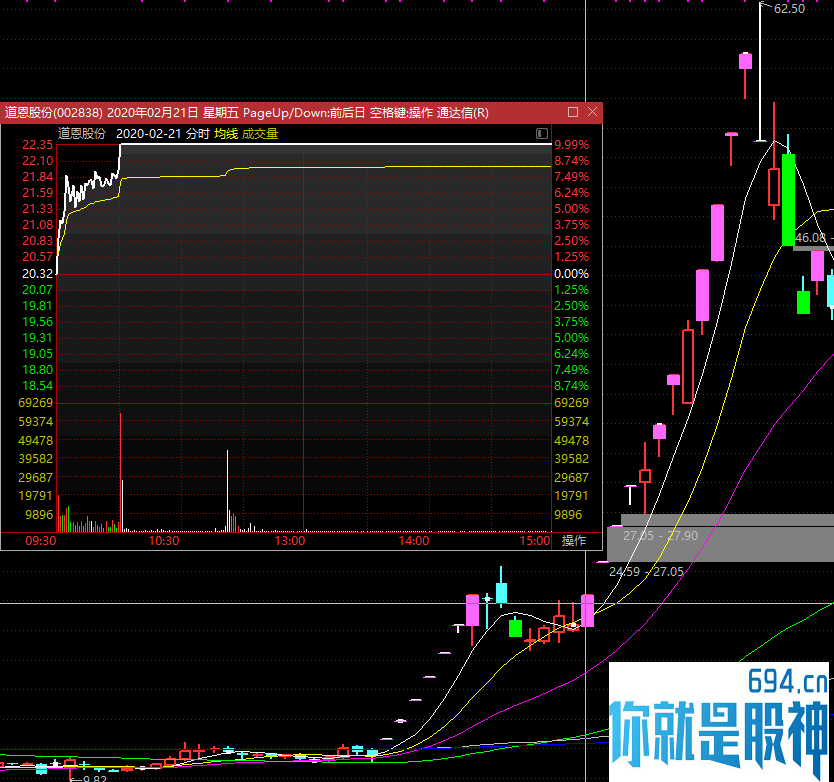This screenshot has height=782, width=834.
Task: Click the 分时 label in chart header
Action: click(x=197, y=134)
